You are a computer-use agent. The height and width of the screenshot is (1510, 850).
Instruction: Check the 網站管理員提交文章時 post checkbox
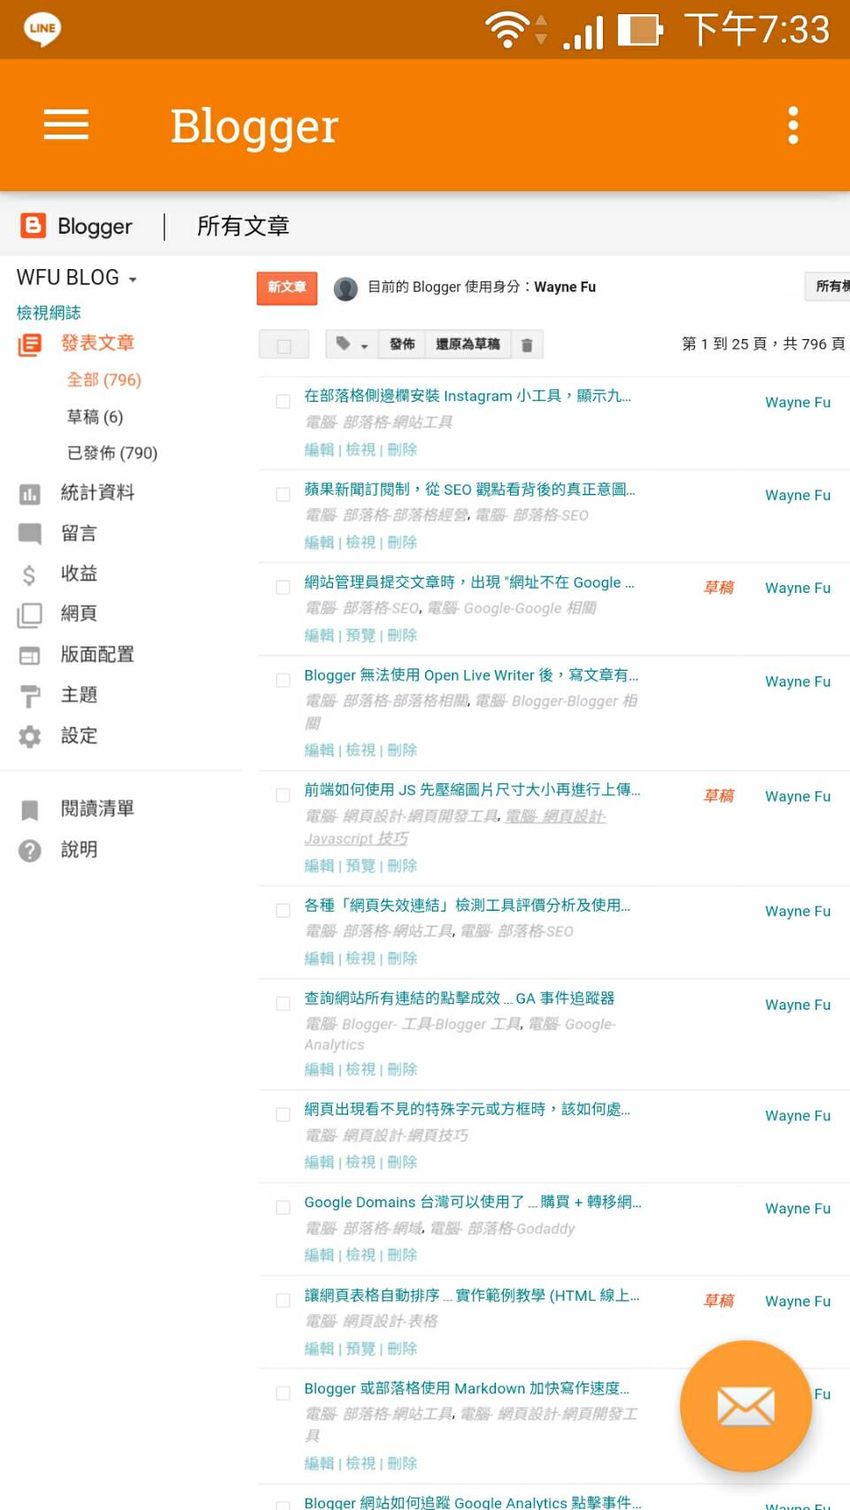[x=283, y=588]
